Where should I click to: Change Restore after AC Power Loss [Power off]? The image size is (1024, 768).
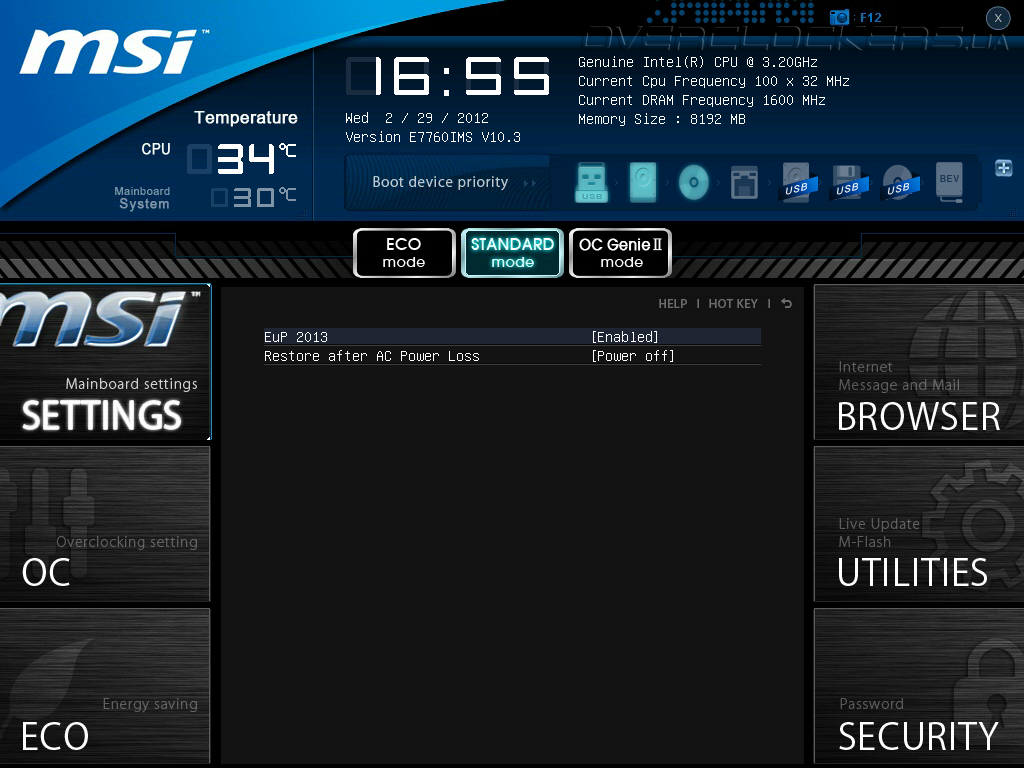(633, 356)
